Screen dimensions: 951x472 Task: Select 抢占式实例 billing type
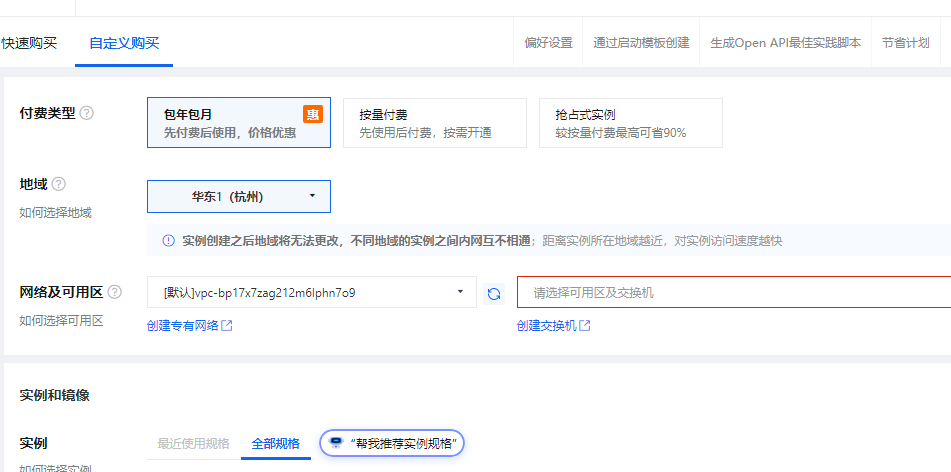click(x=630, y=123)
